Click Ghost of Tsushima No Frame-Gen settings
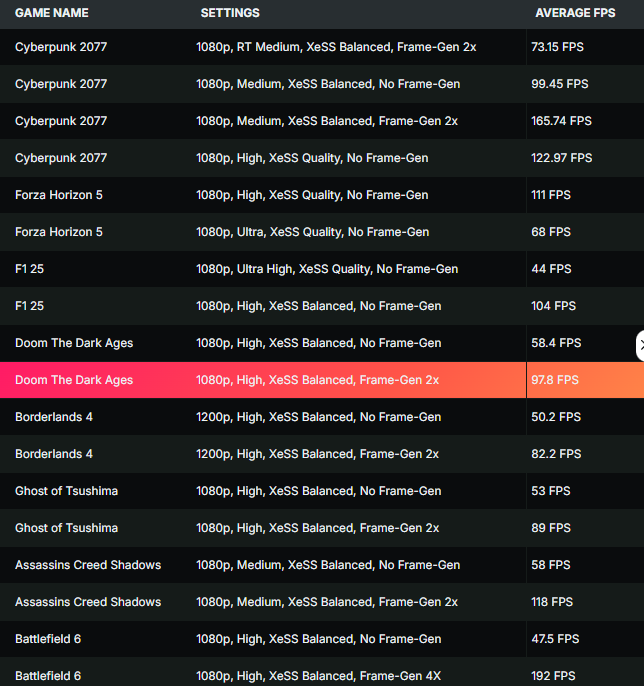 [x=318, y=491]
